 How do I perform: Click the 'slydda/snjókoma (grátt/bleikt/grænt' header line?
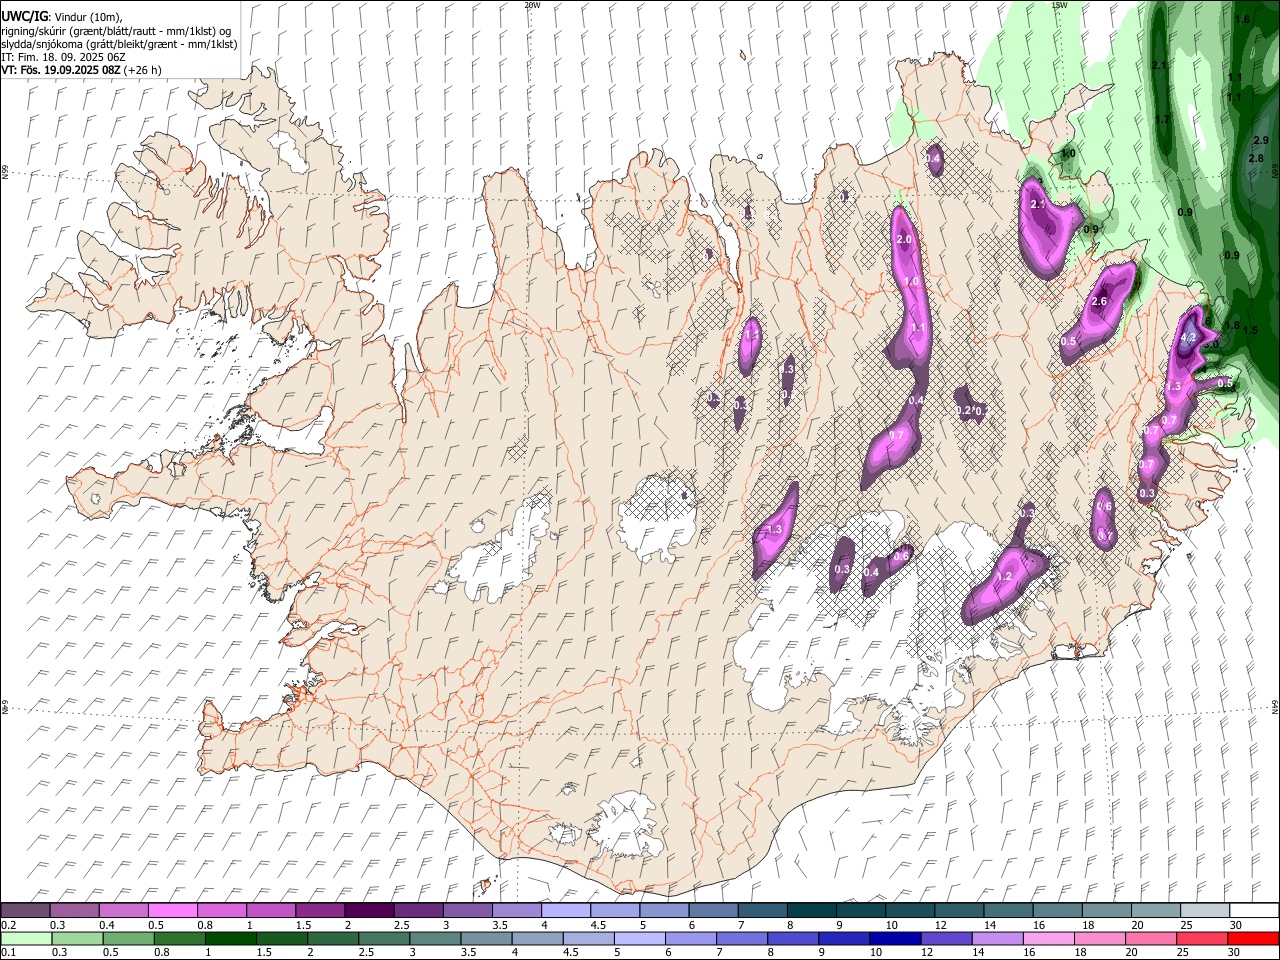pos(119,44)
